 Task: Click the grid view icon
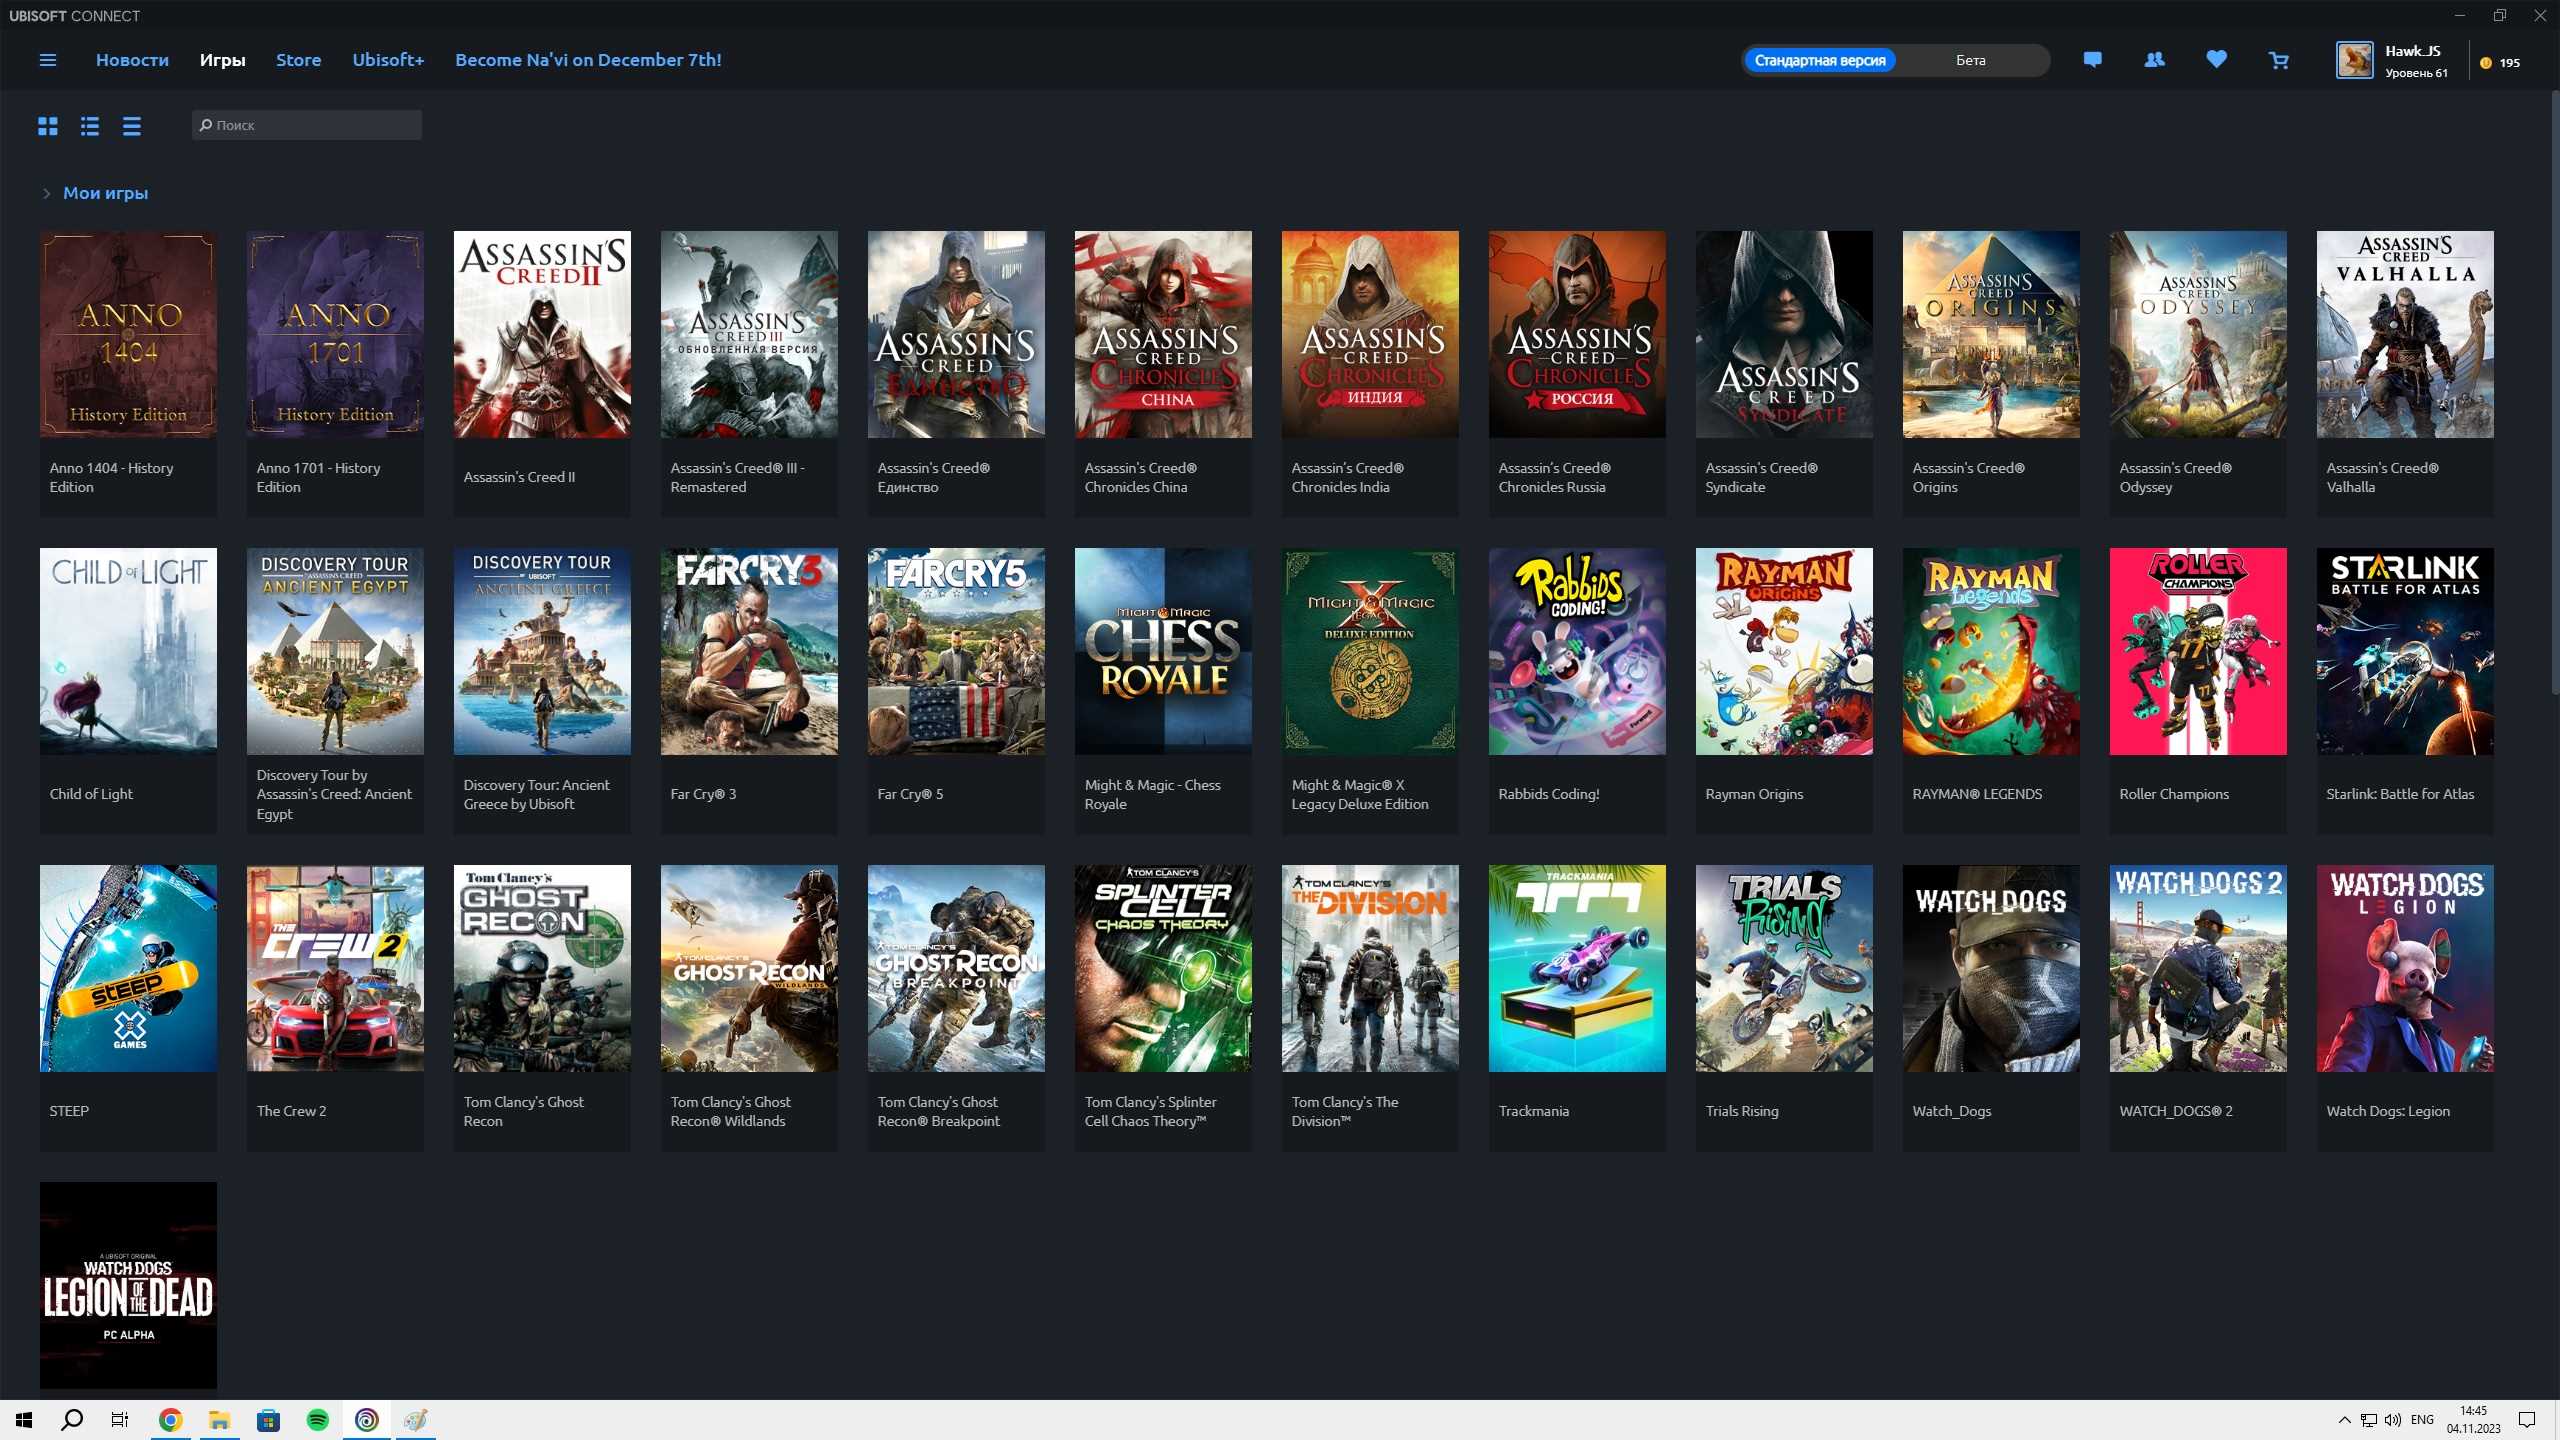pyautogui.click(x=47, y=125)
